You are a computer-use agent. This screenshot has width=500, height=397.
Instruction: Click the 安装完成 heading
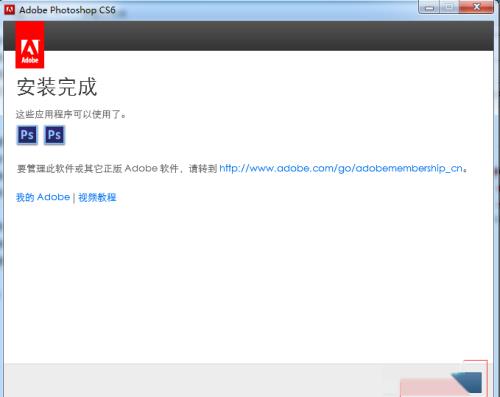tap(57, 87)
